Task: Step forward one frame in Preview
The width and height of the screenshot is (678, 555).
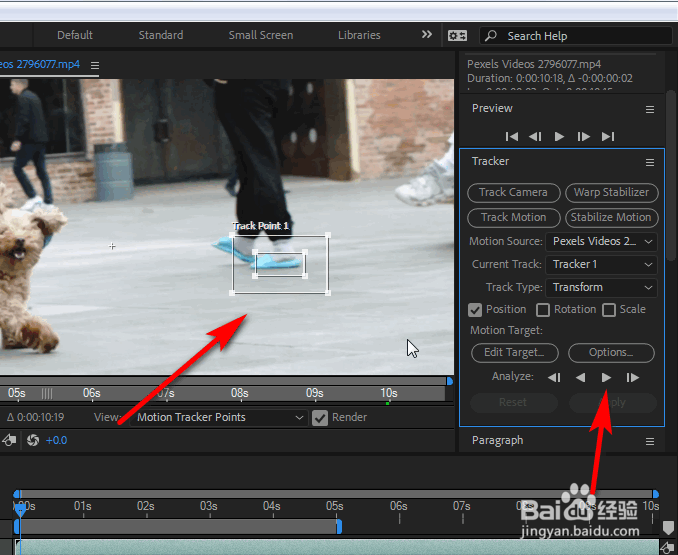Action: 583,137
